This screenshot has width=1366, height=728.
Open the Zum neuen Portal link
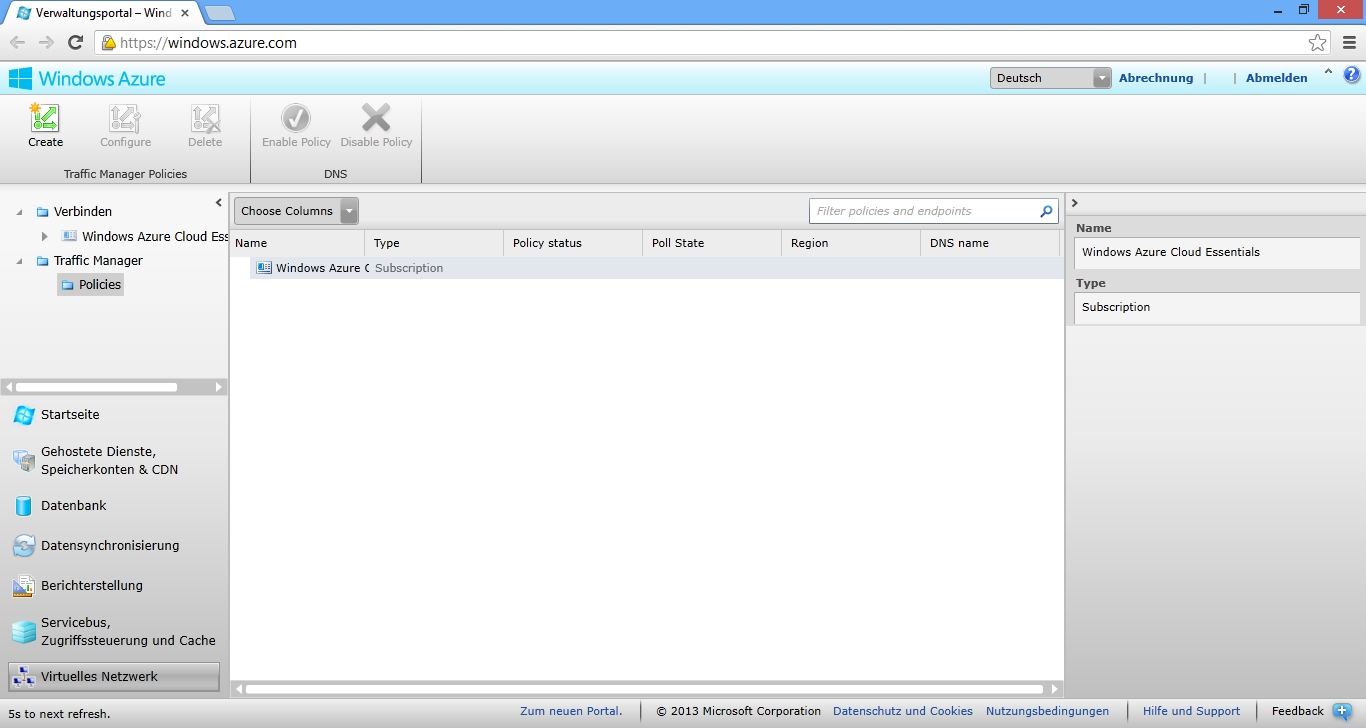(570, 711)
